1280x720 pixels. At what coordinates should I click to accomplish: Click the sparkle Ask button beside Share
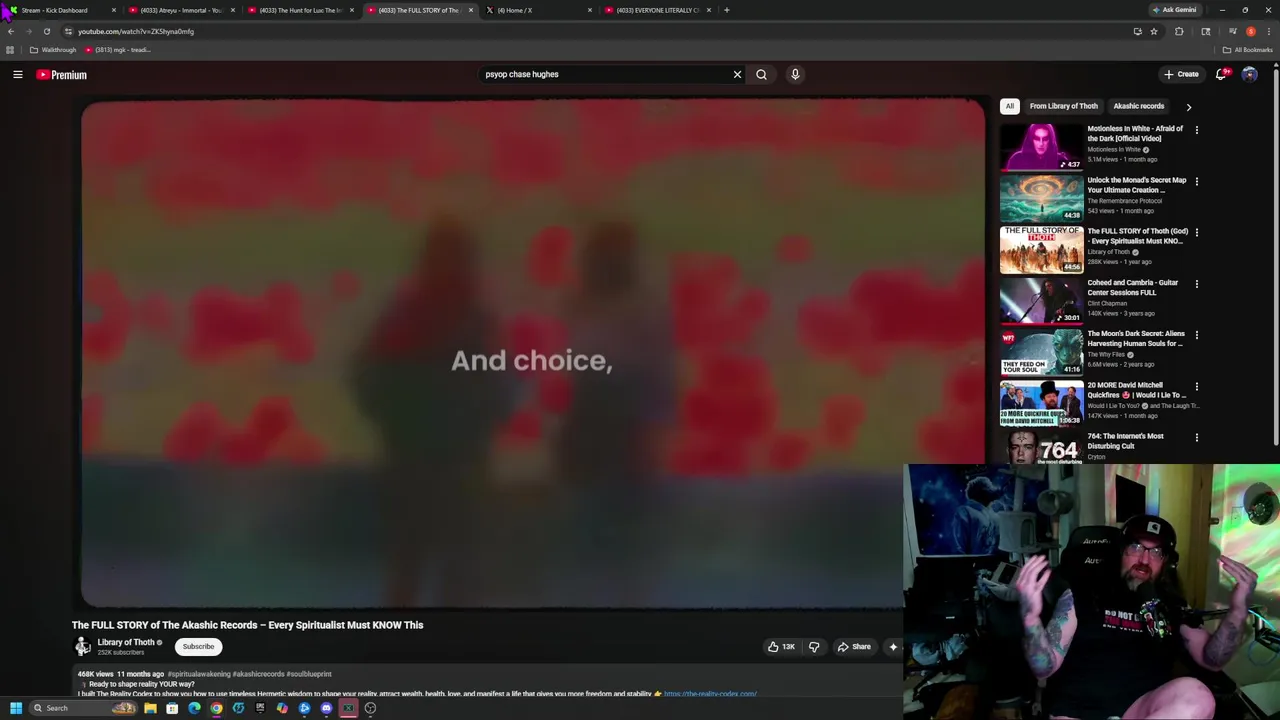tap(893, 647)
